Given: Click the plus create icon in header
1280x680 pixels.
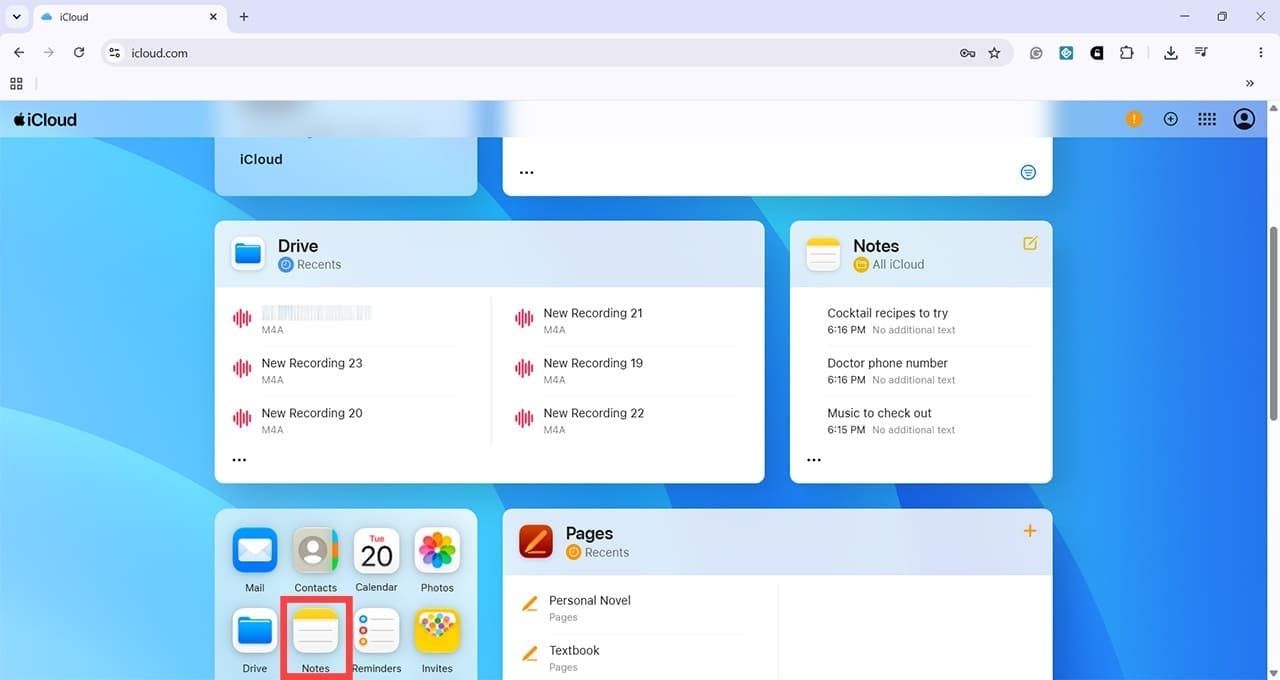Looking at the screenshot, I should 1171,119.
